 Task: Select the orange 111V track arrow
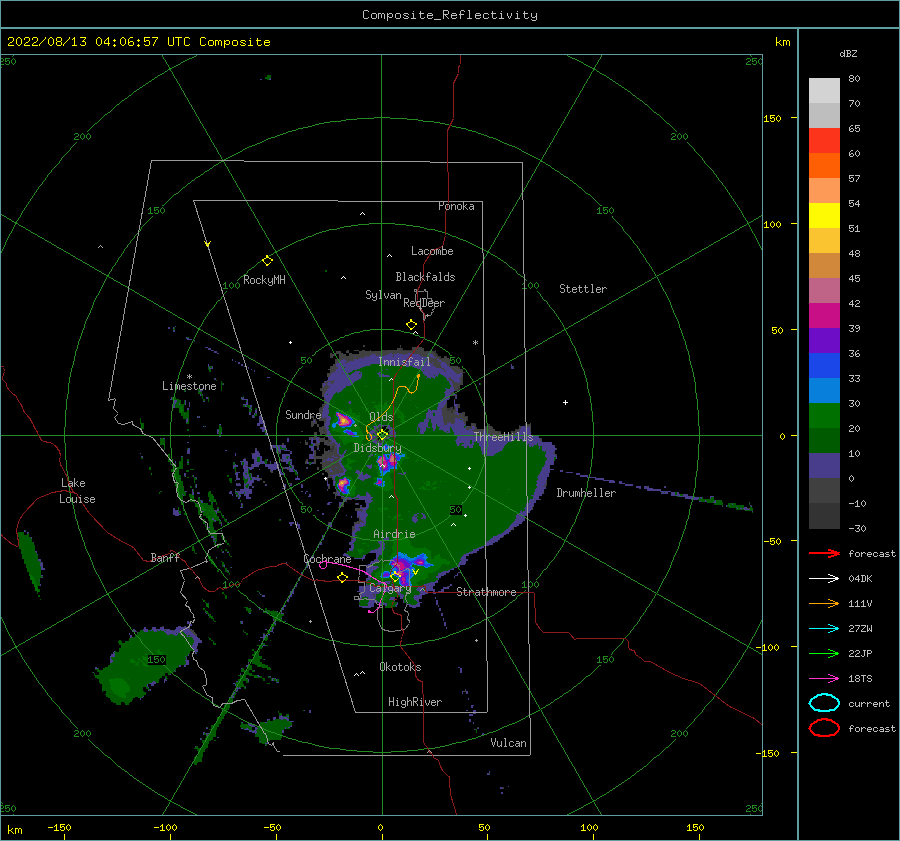824,603
